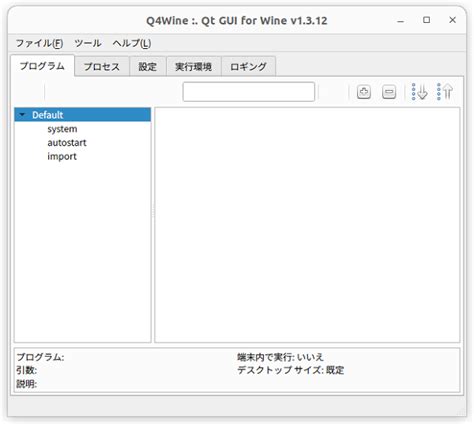Click the 端末内で実行: いいえ text

280,357
